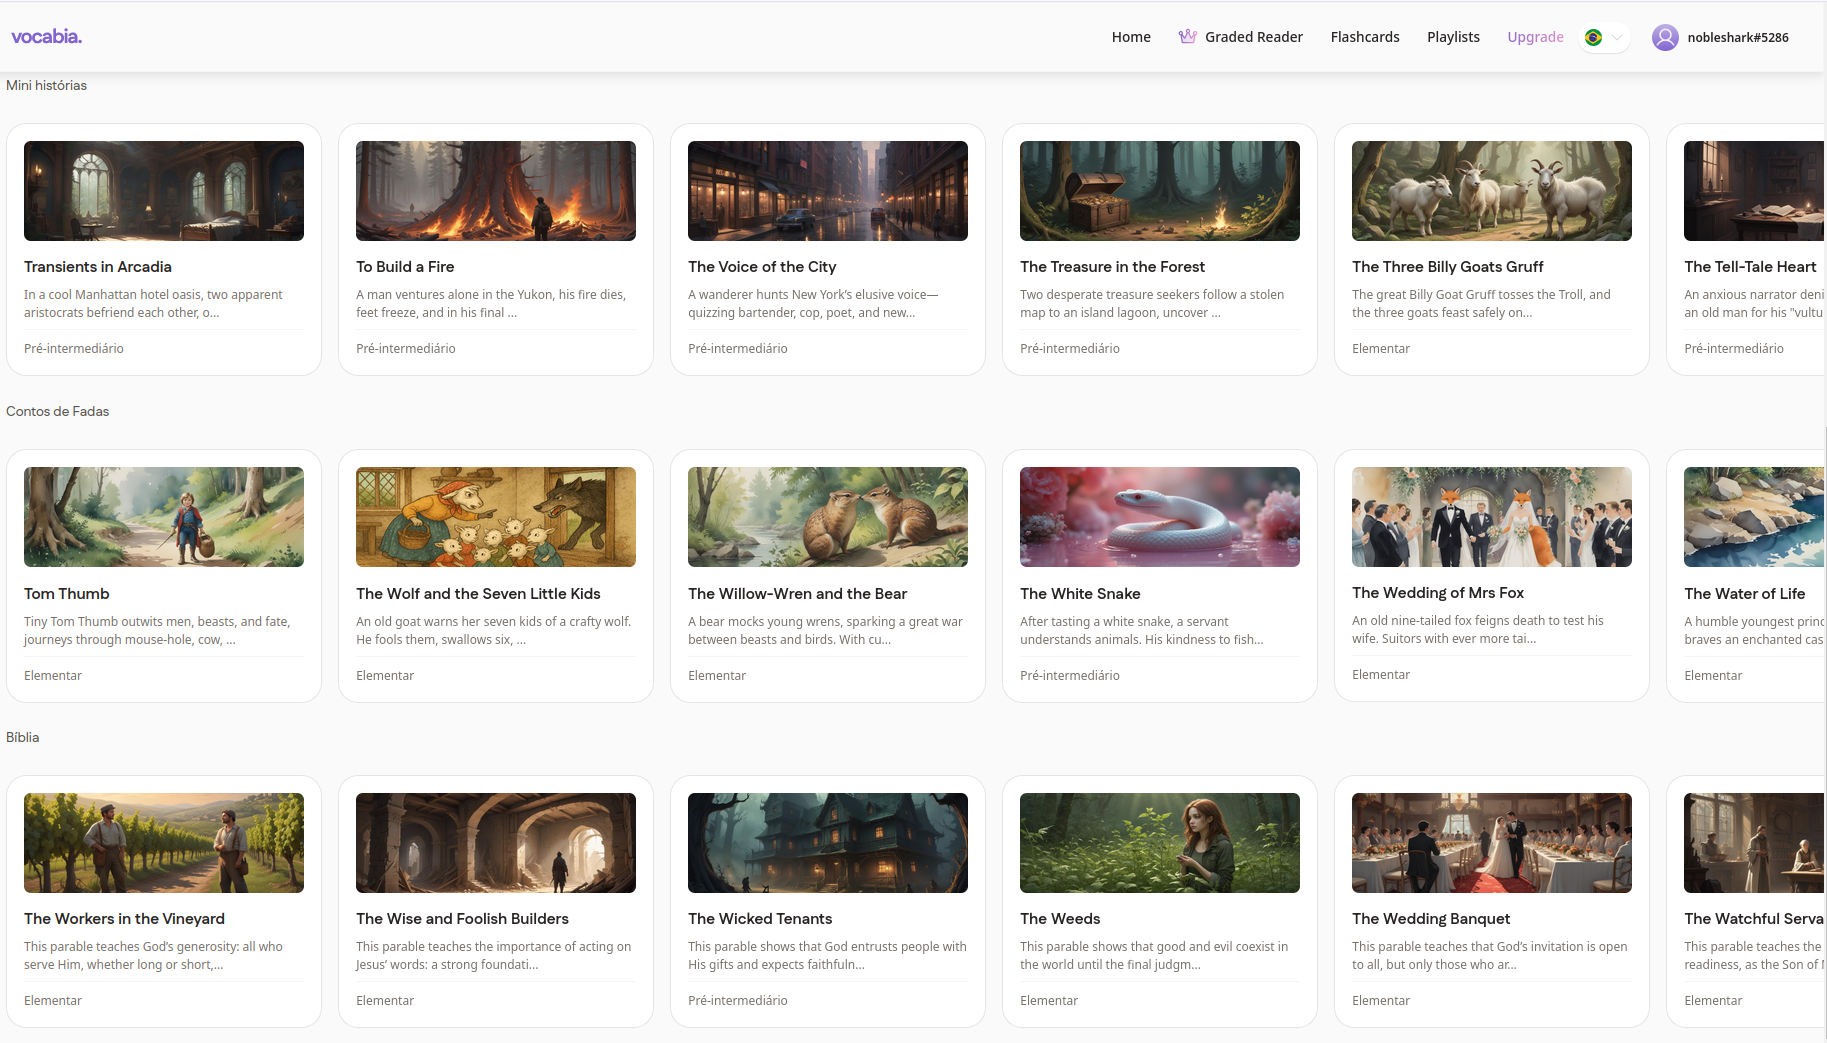Screen dimensions: 1827x1043
Task: Open The Wedding of Mrs Fox title
Action: point(1438,593)
